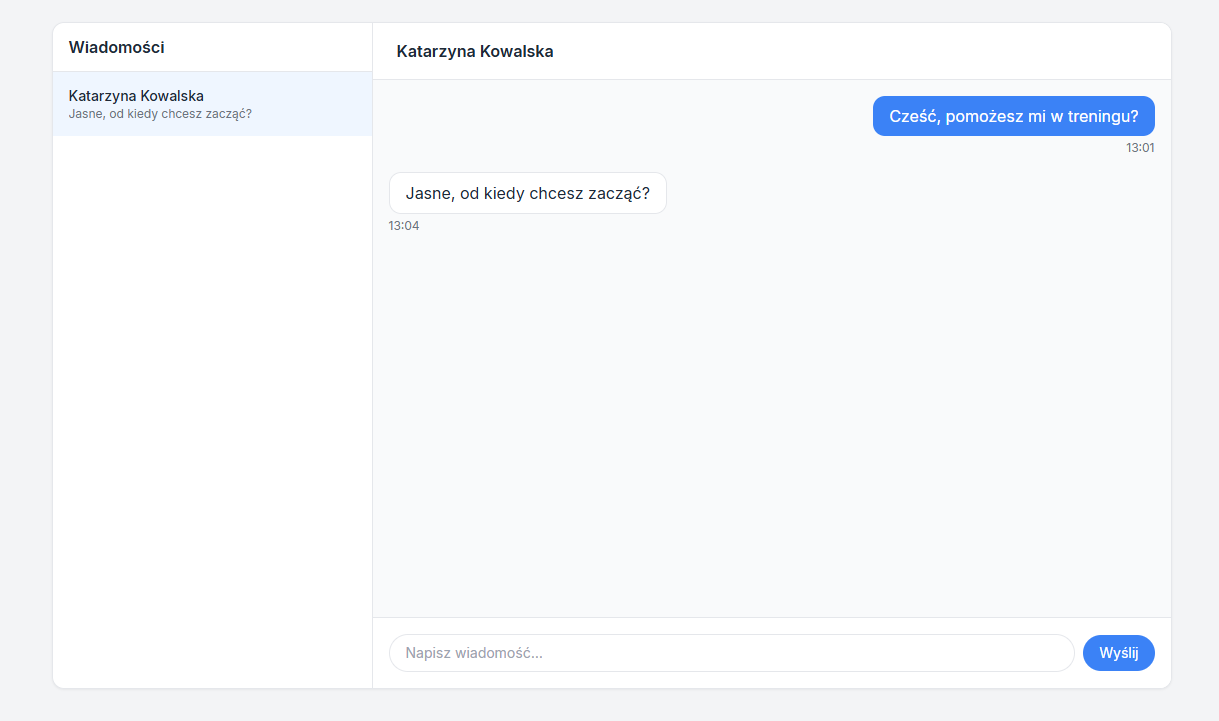Click the chat header bar

(x=770, y=52)
